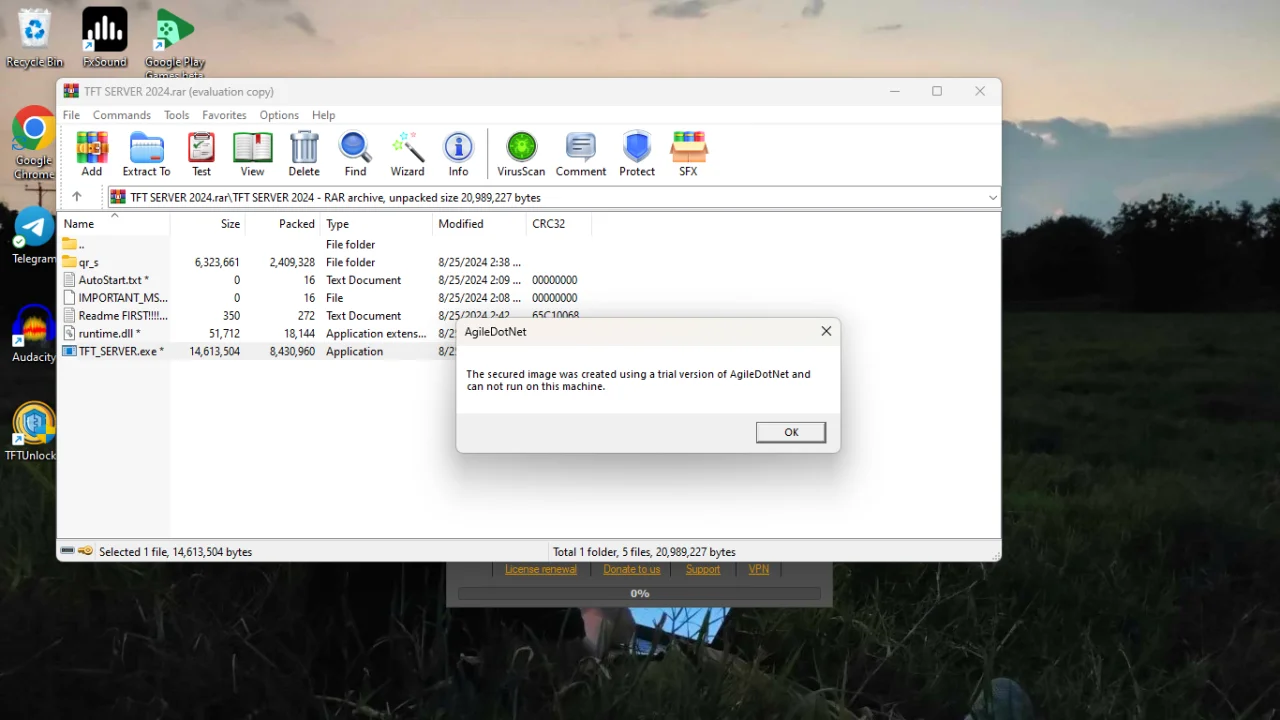Image resolution: width=1280 pixels, height=720 pixels.
Task: Click the Donate to us link
Action: coord(632,569)
